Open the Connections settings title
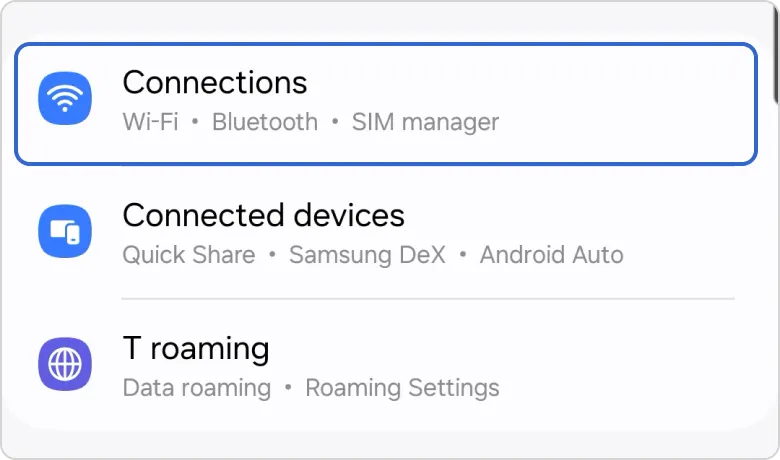 (214, 82)
